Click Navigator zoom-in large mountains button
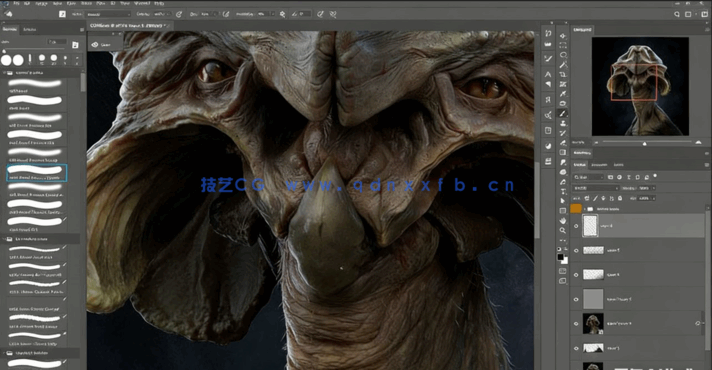Viewport: 712px width, 370px height. tap(698, 143)
